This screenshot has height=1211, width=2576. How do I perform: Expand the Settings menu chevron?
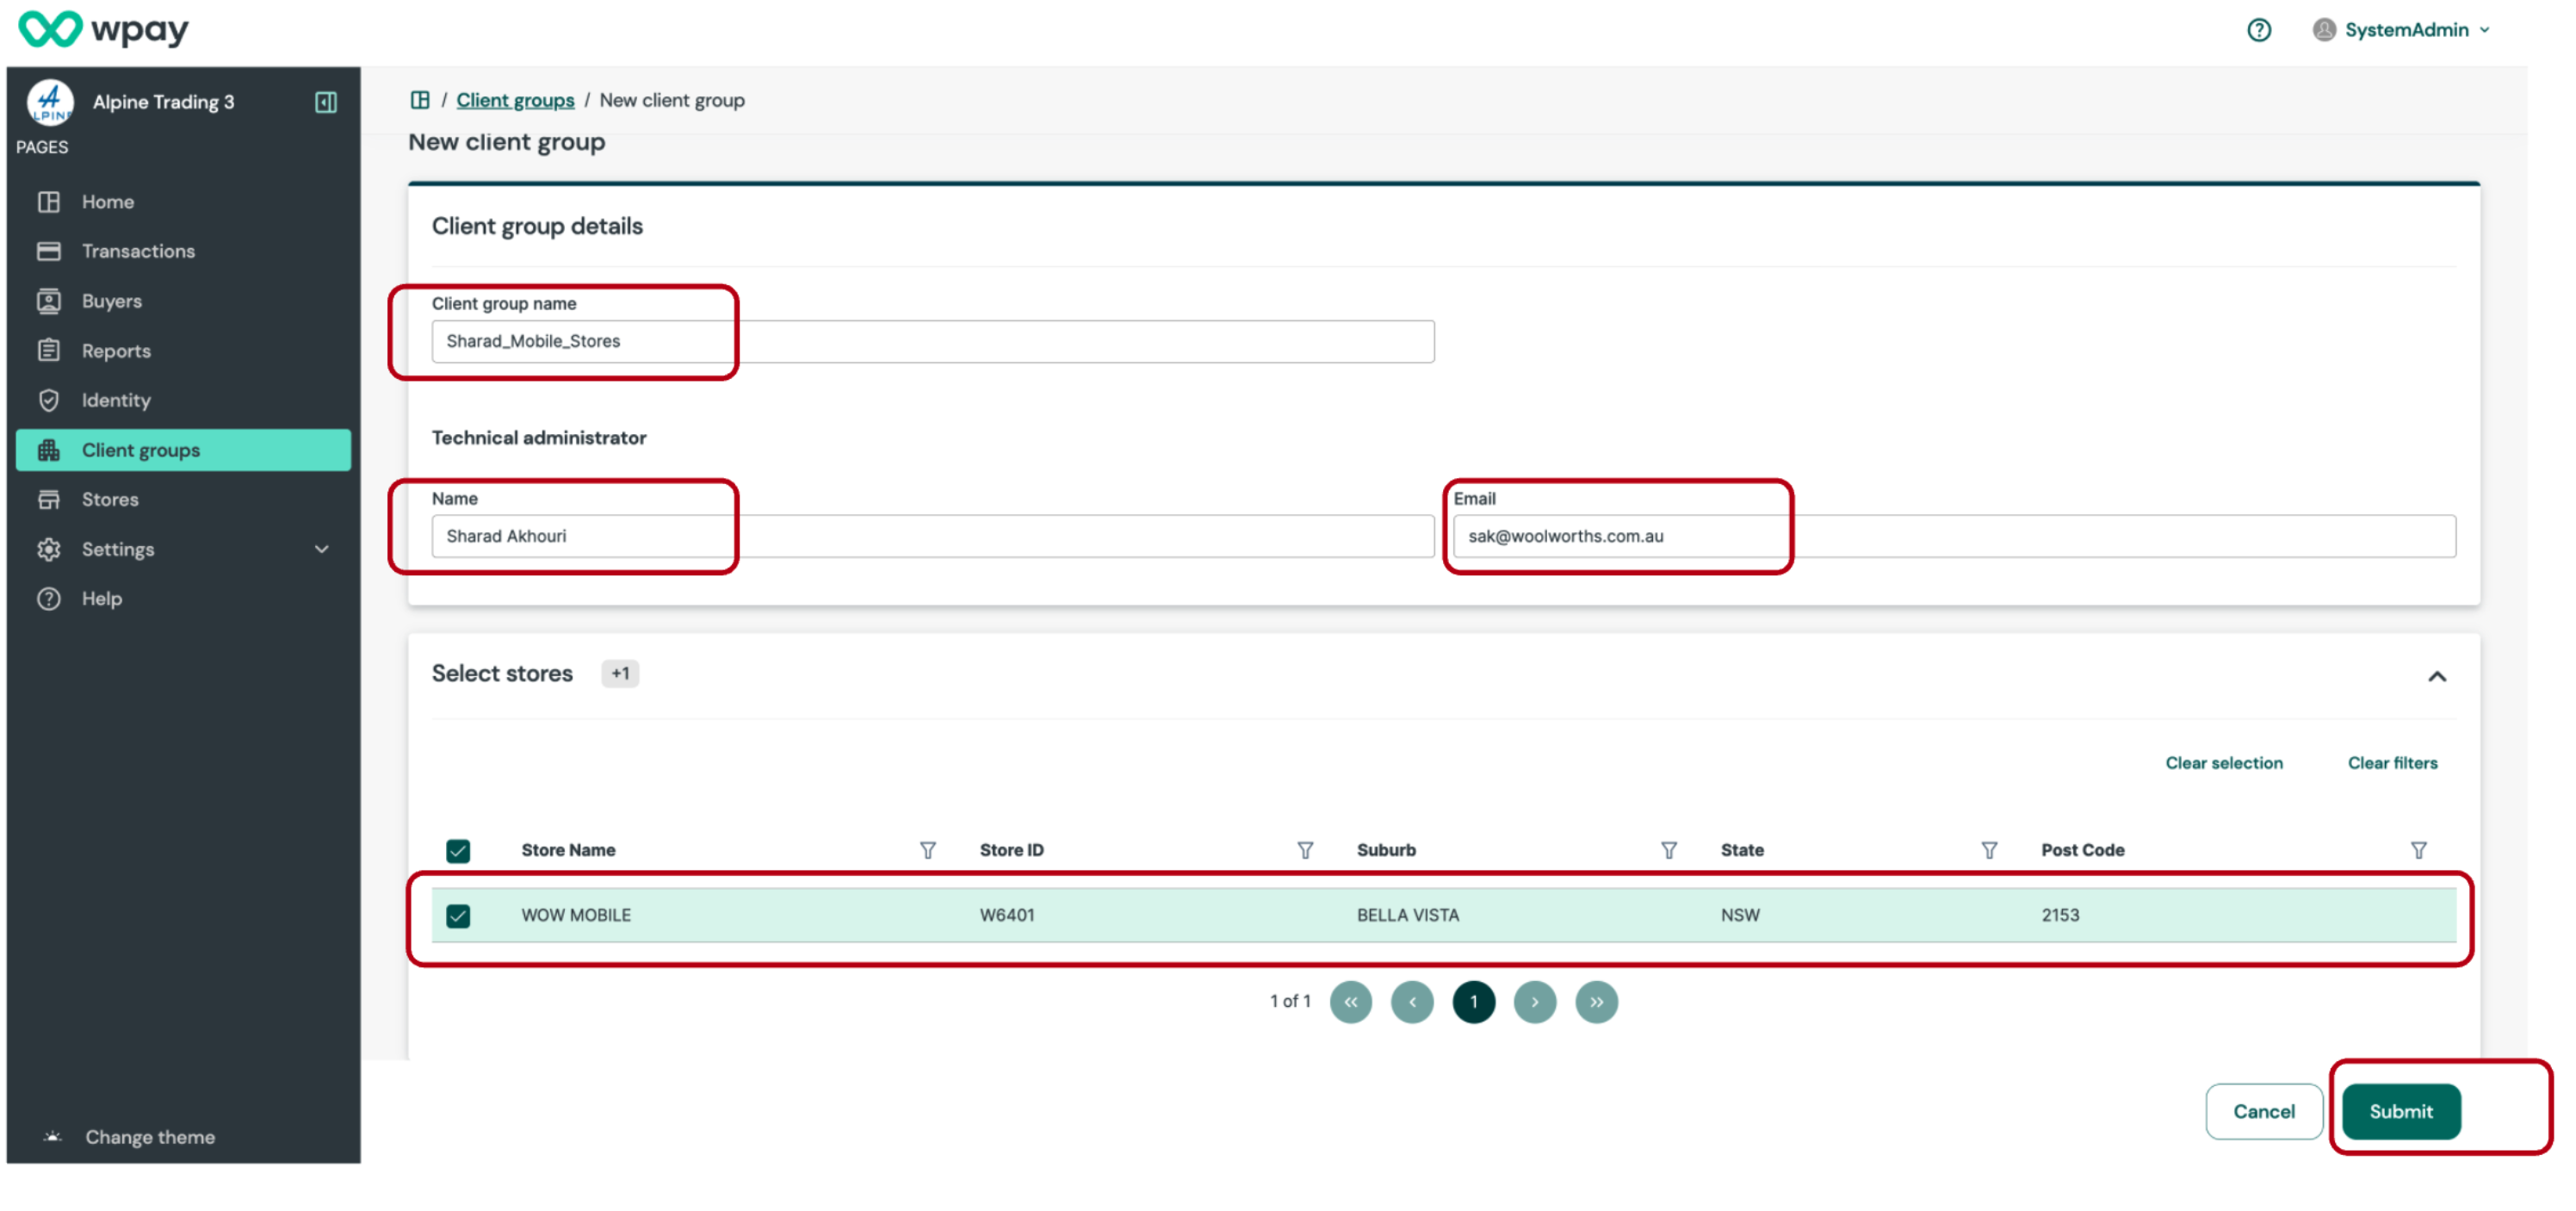point(321,549)
